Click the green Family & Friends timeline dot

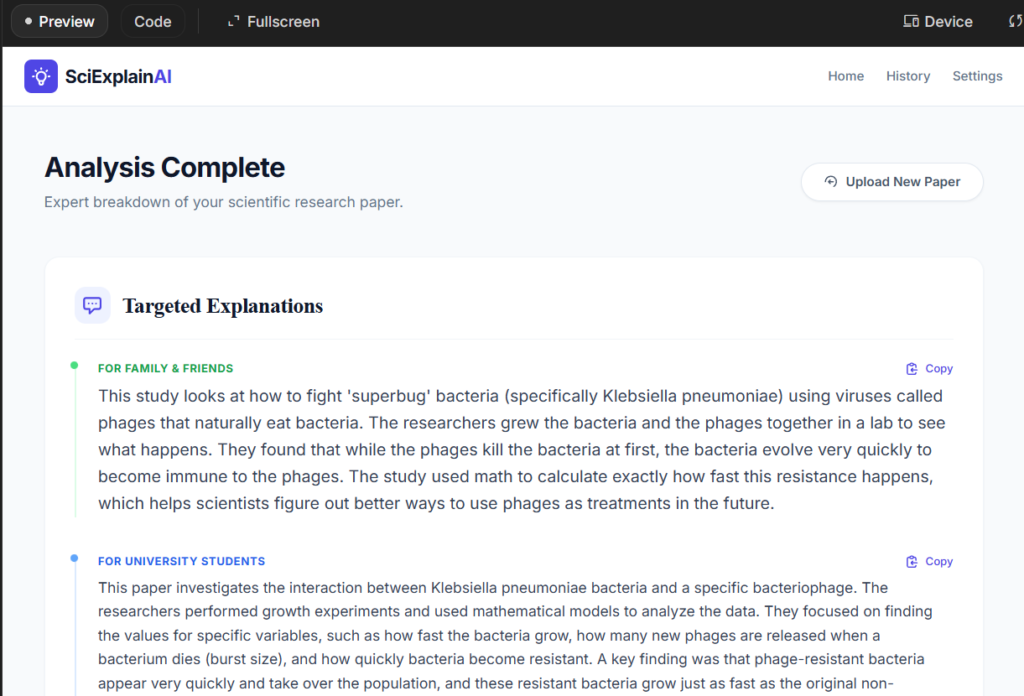(x=74, y=365)
